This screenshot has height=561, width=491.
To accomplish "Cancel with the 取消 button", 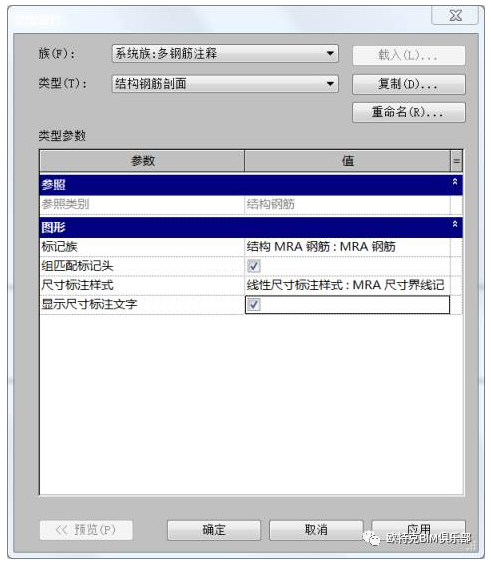I will 316,530.
